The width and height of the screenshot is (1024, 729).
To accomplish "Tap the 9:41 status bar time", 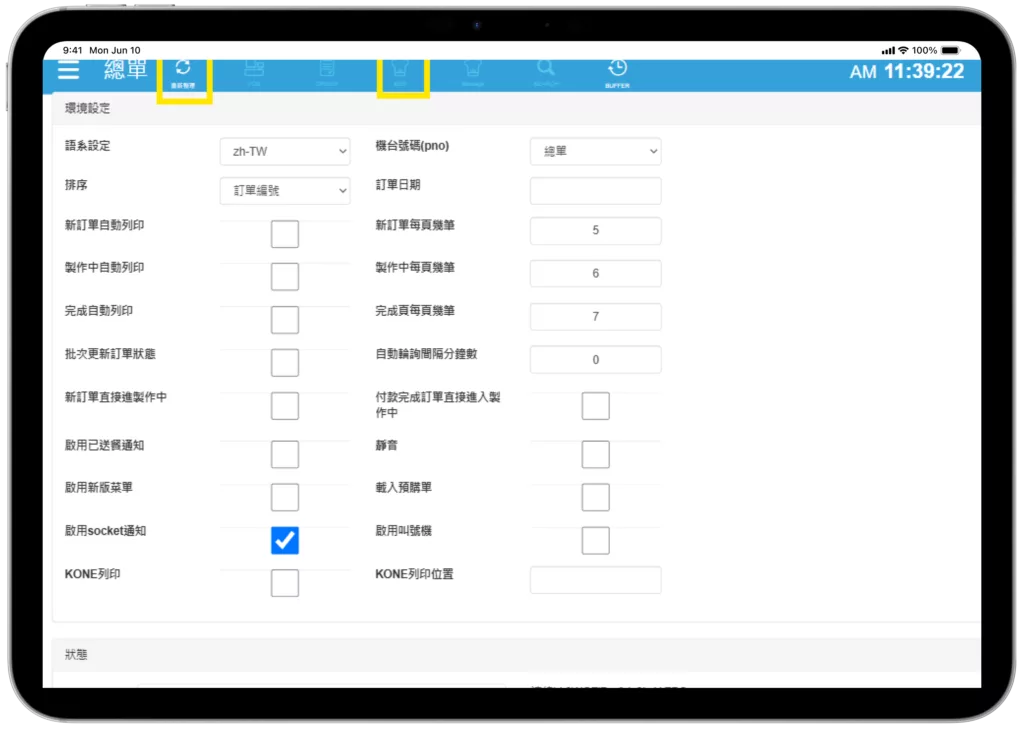I will 72,50.
